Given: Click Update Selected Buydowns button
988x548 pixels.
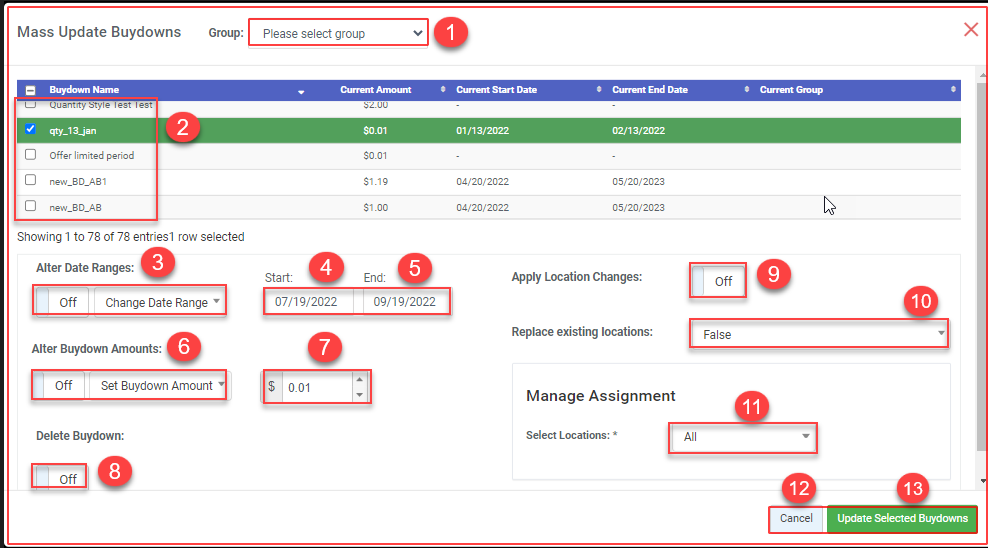Looking at the screenshot, I should [902, 518].
